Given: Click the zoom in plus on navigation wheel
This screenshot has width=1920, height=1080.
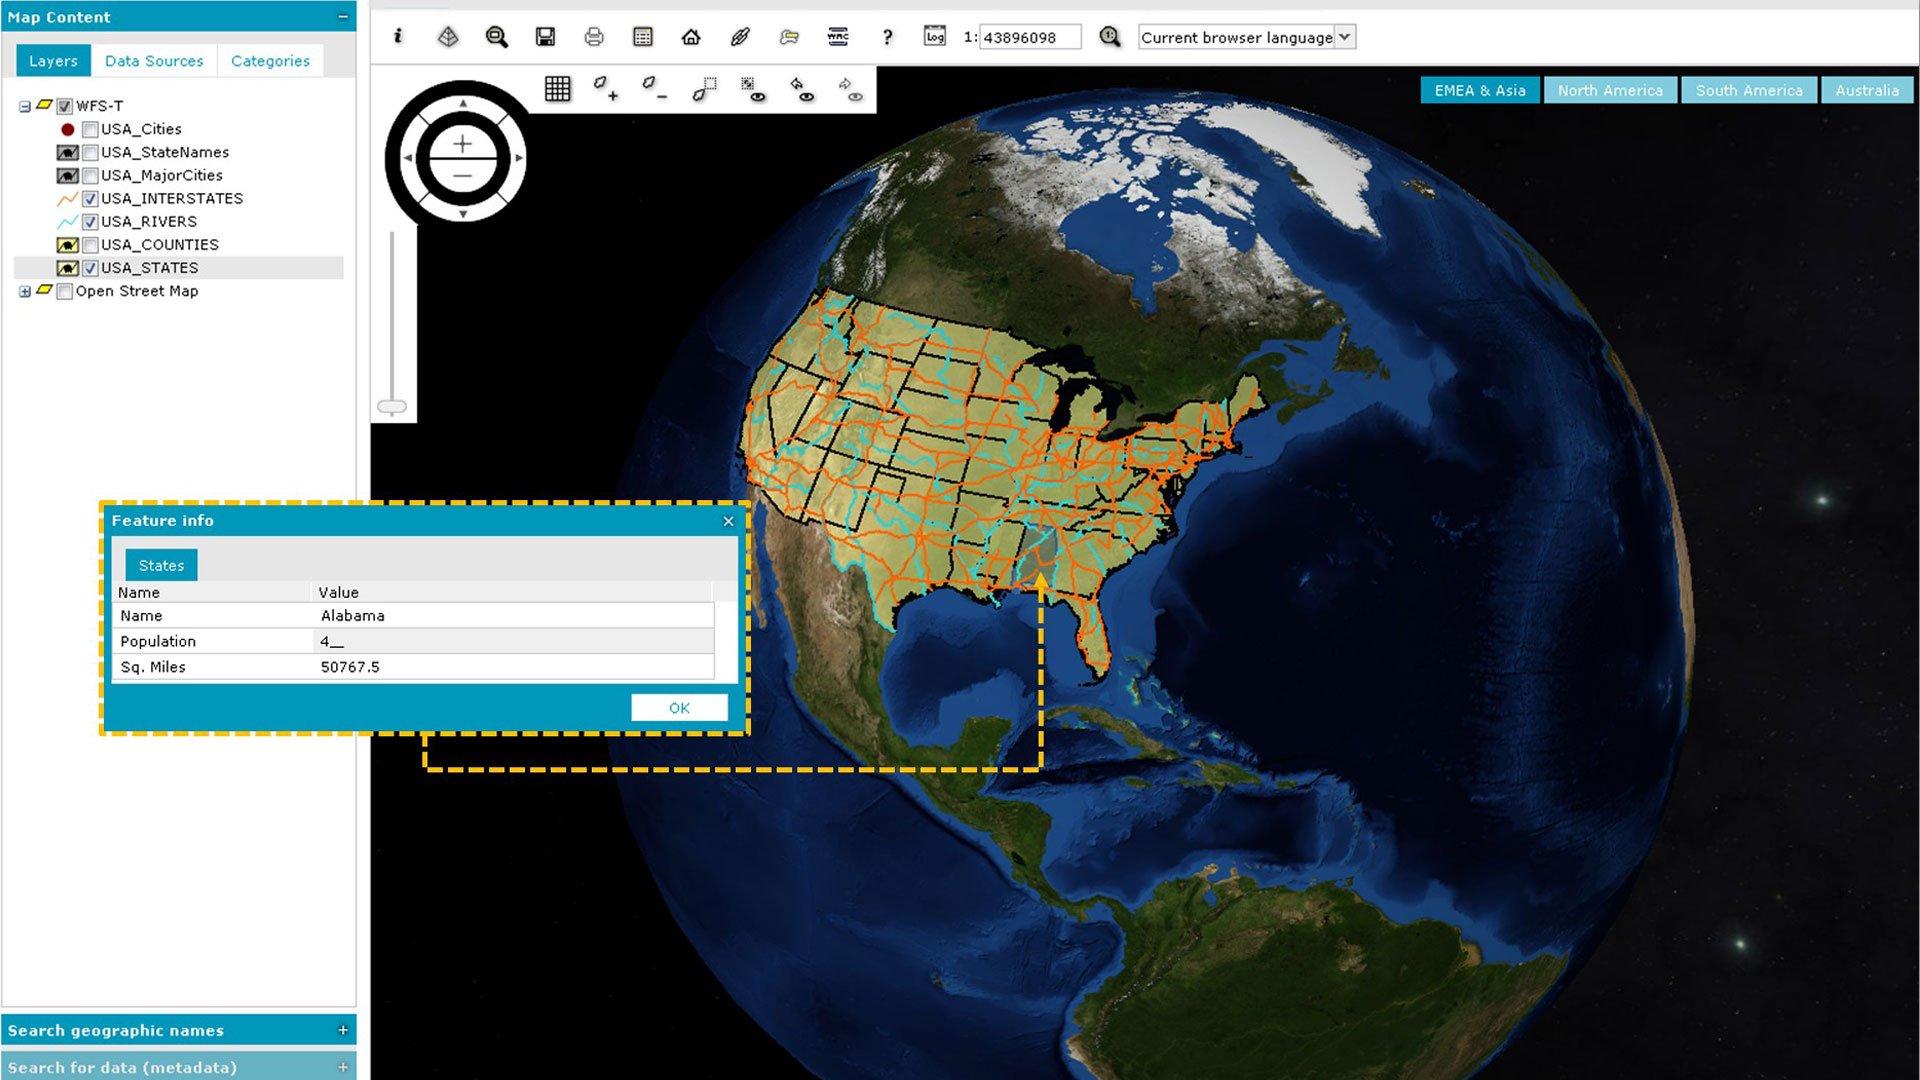Looking at the screenshot, I should coord(462,143).
